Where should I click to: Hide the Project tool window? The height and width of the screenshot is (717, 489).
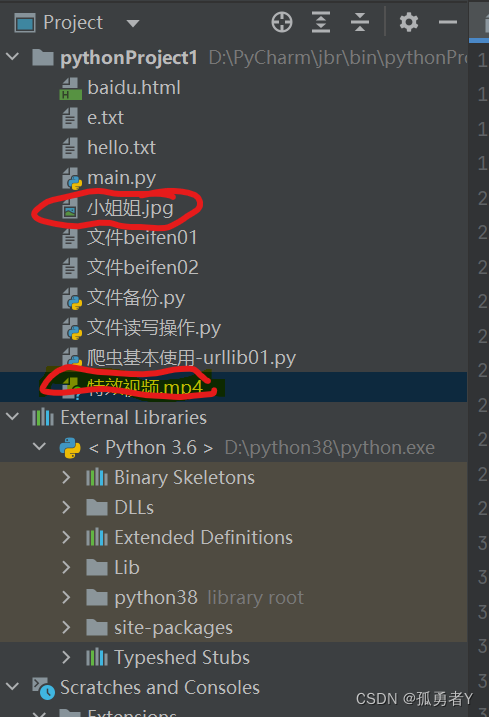pos(447,22)
